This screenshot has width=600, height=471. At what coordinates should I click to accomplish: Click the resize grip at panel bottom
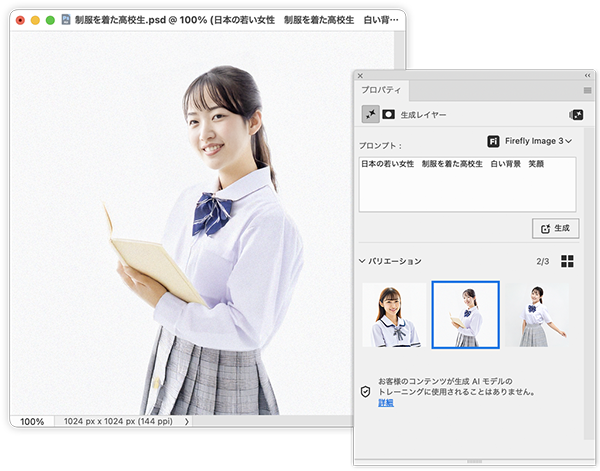[474, 462]
